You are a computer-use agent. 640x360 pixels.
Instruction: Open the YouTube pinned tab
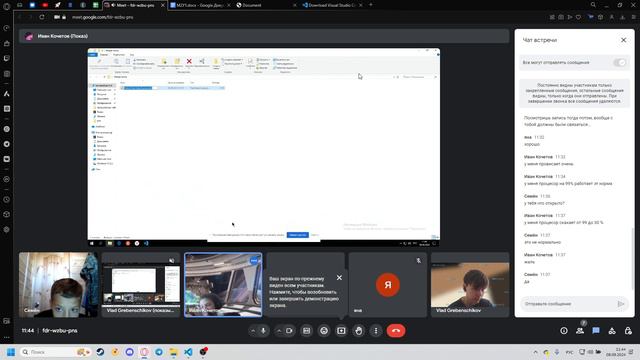coord(45,5)
